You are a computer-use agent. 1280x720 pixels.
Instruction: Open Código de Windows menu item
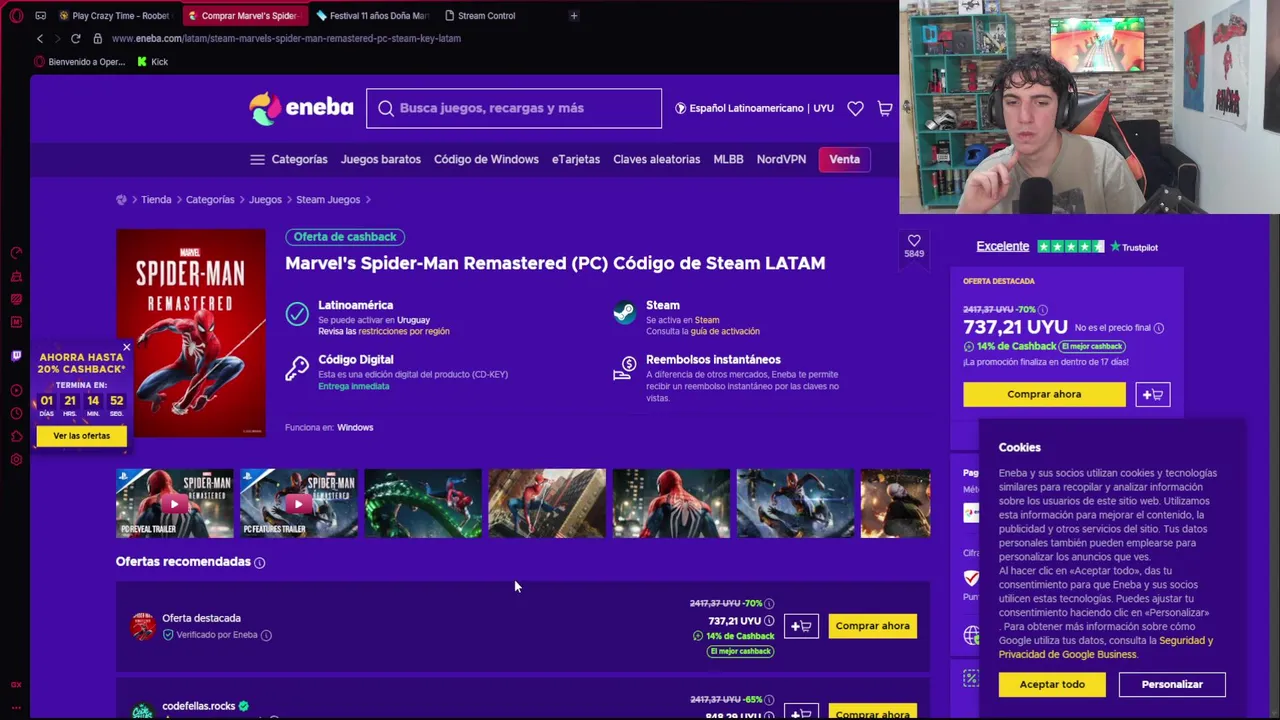point(486,159)
